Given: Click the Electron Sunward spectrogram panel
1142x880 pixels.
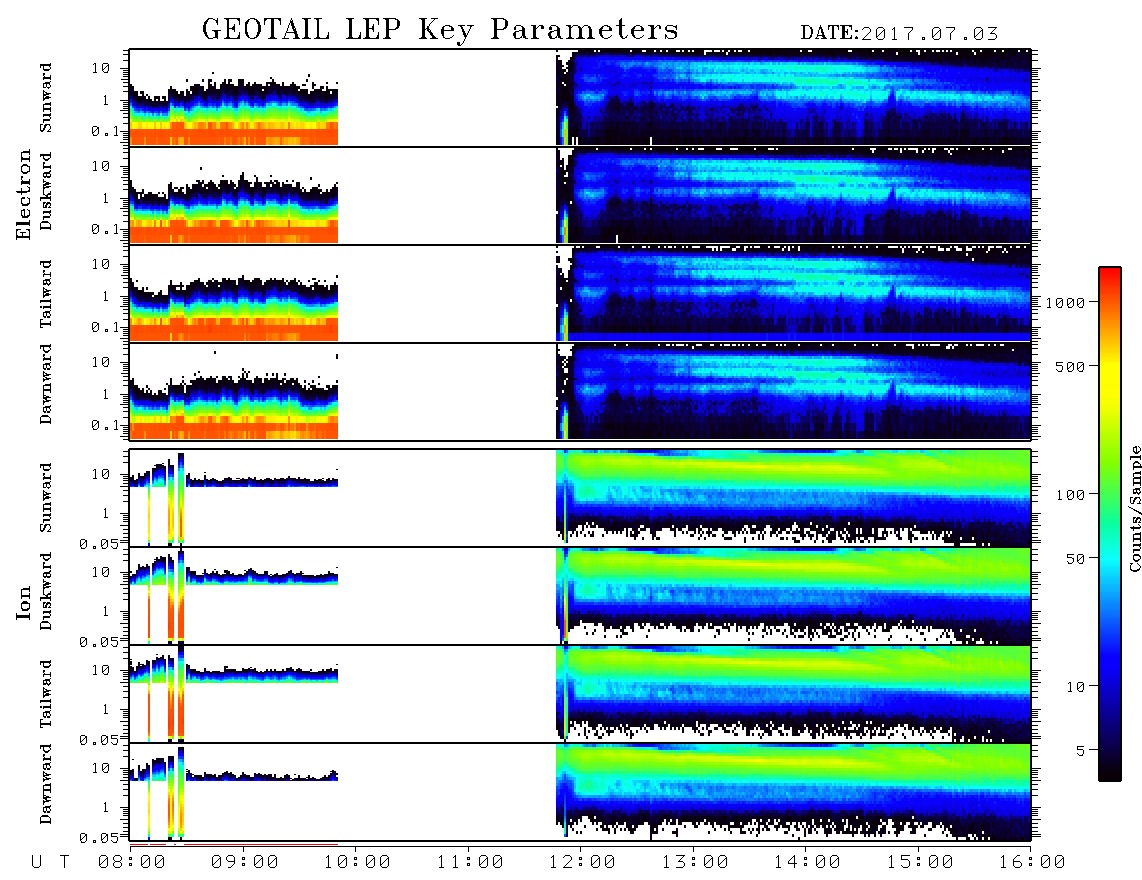Looking at the screenshot, I should [x=580, y=97].
